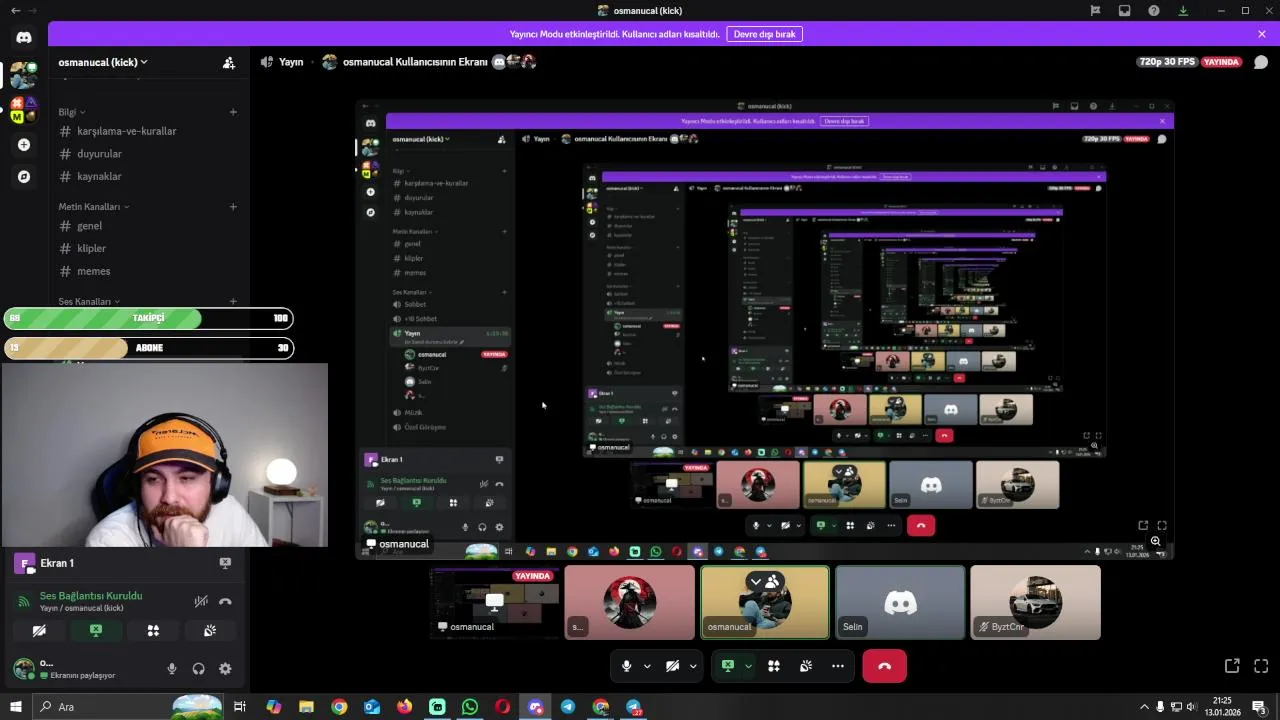Open the osmanucal (kick) server dropdown

[103, 62]
